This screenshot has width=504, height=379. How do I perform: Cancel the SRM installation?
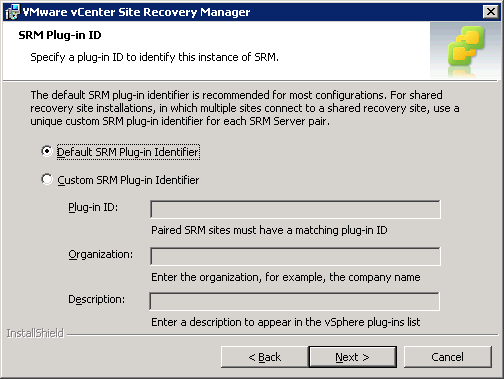pyautogui.click(x=447, y=357)
